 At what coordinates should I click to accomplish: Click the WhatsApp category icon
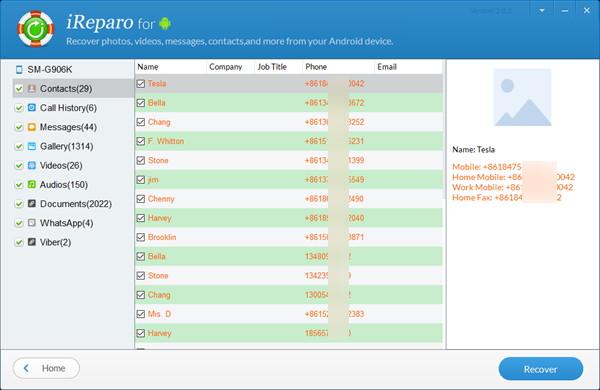[32, 223]
